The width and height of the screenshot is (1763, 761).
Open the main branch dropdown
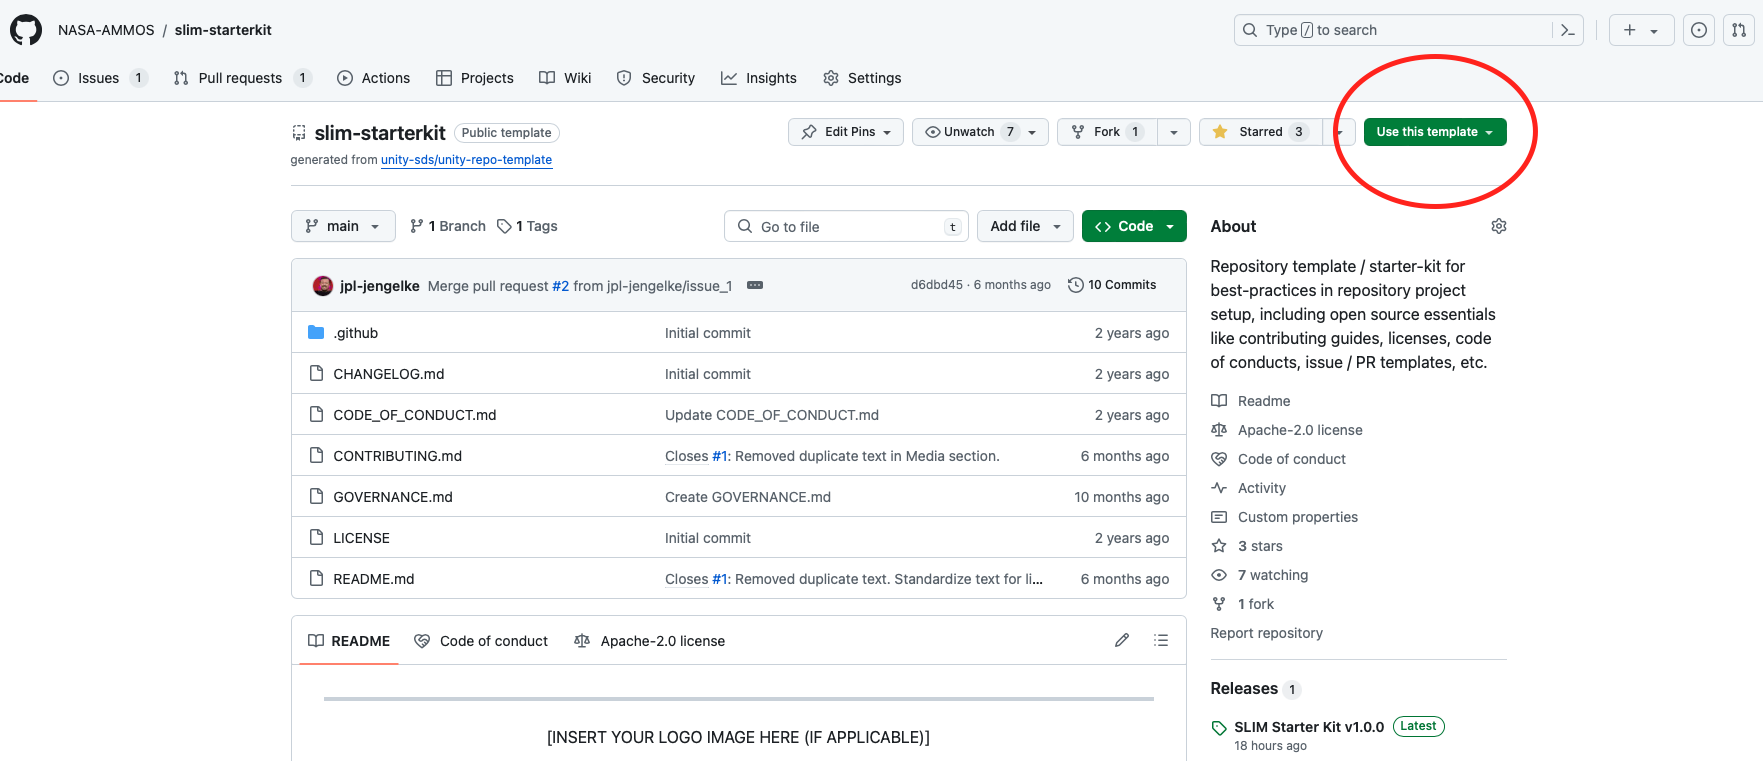pos(343,226)
